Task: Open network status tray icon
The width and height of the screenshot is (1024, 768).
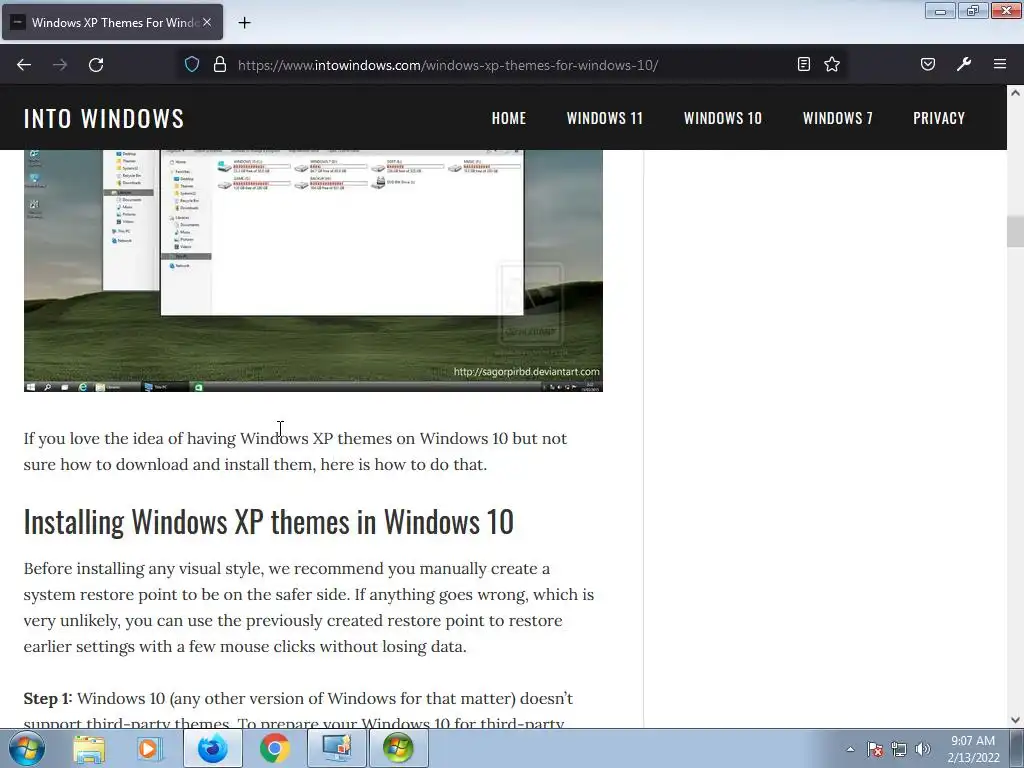Action: (x=899, y=749)
